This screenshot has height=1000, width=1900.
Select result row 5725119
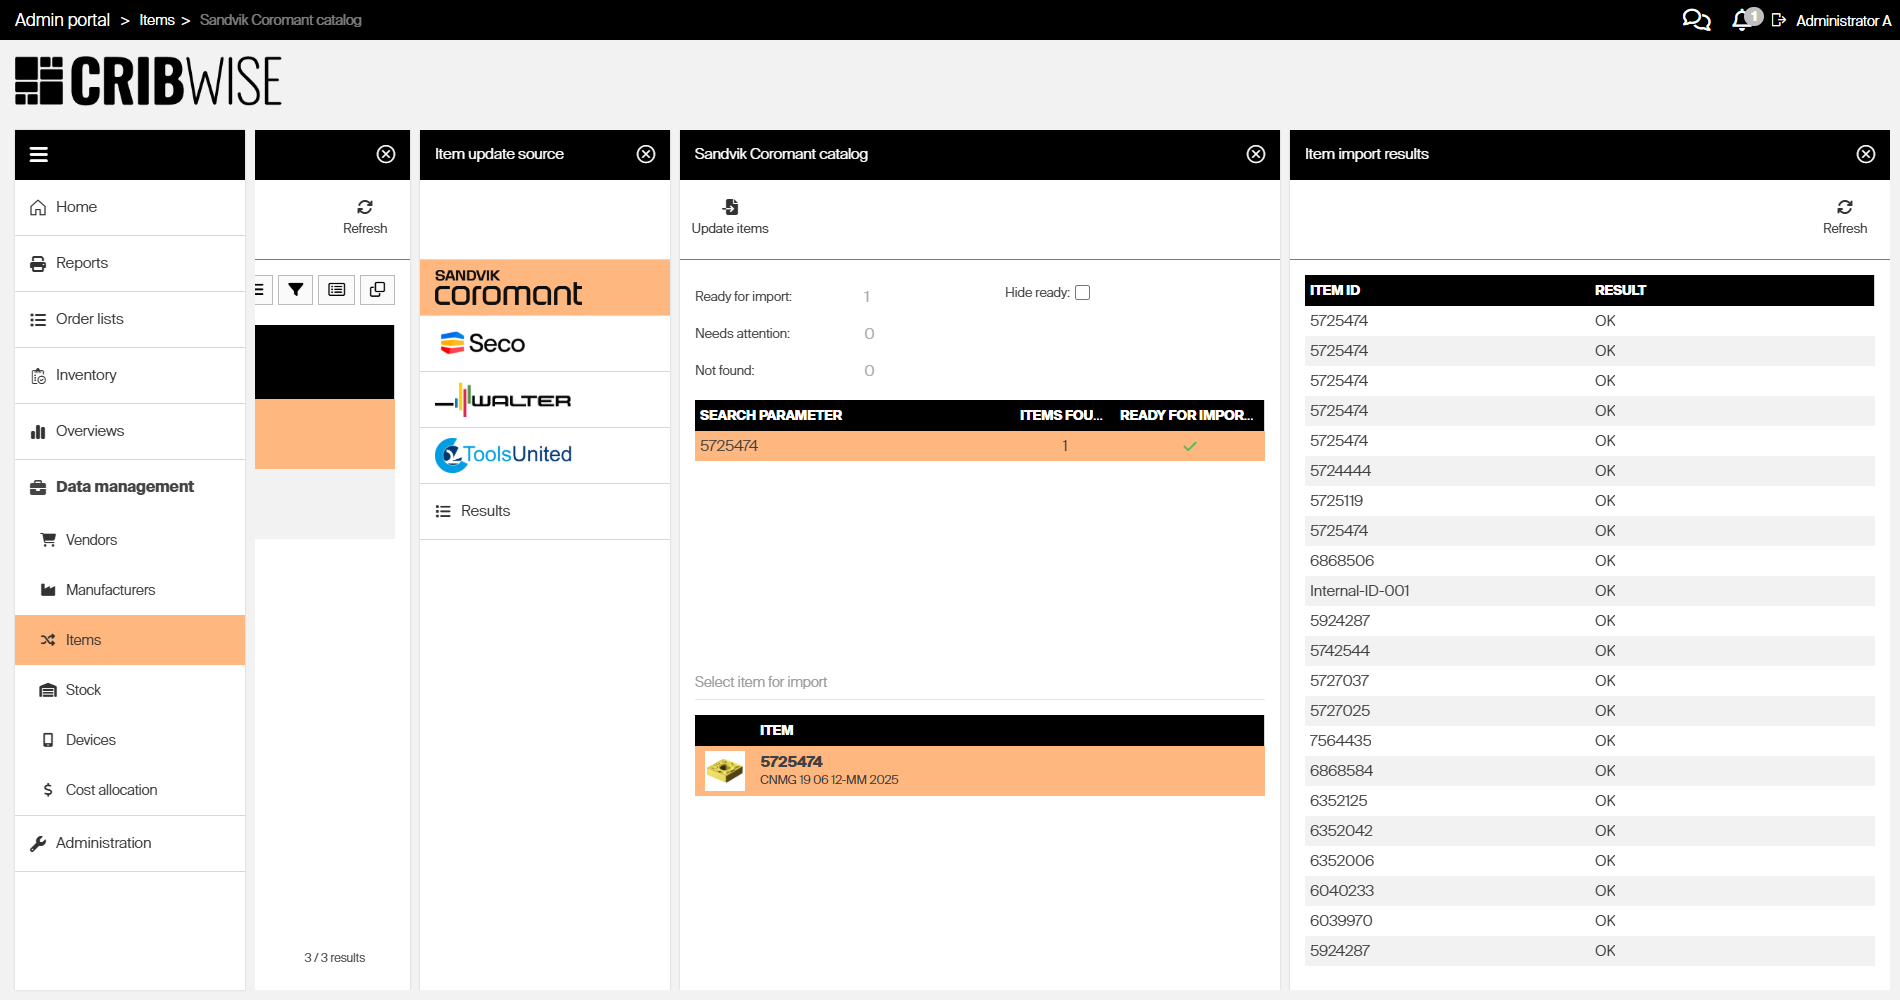(1590, 501)
